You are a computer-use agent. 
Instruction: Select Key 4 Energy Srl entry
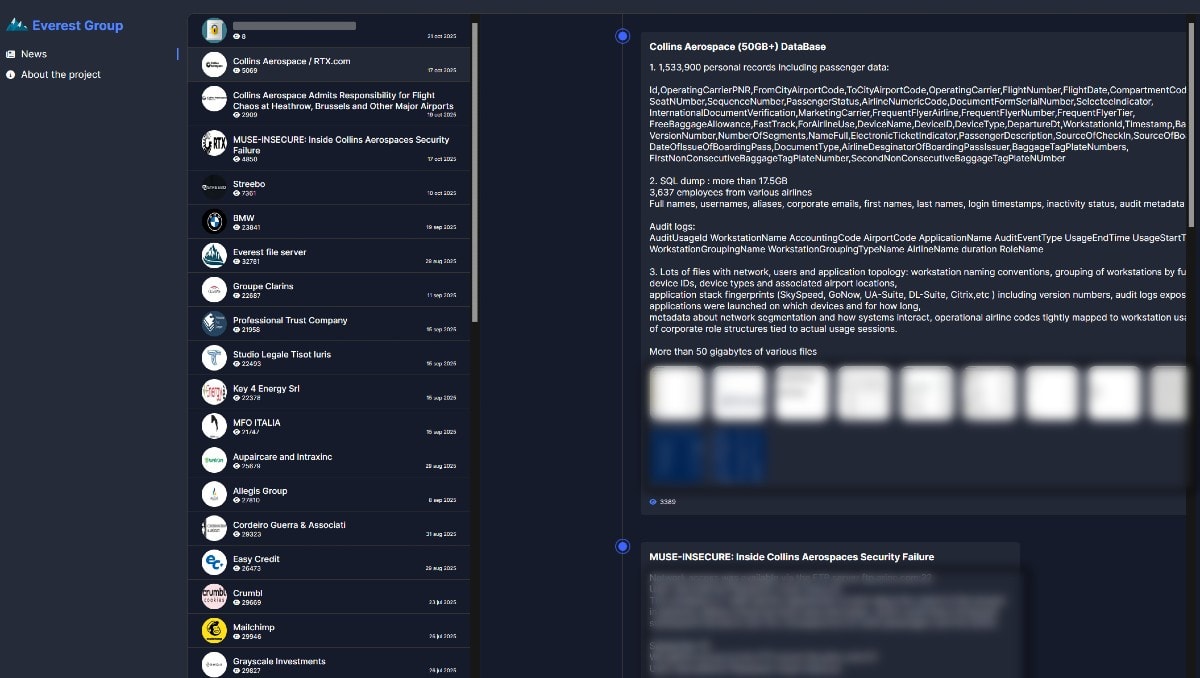(330, 392)
